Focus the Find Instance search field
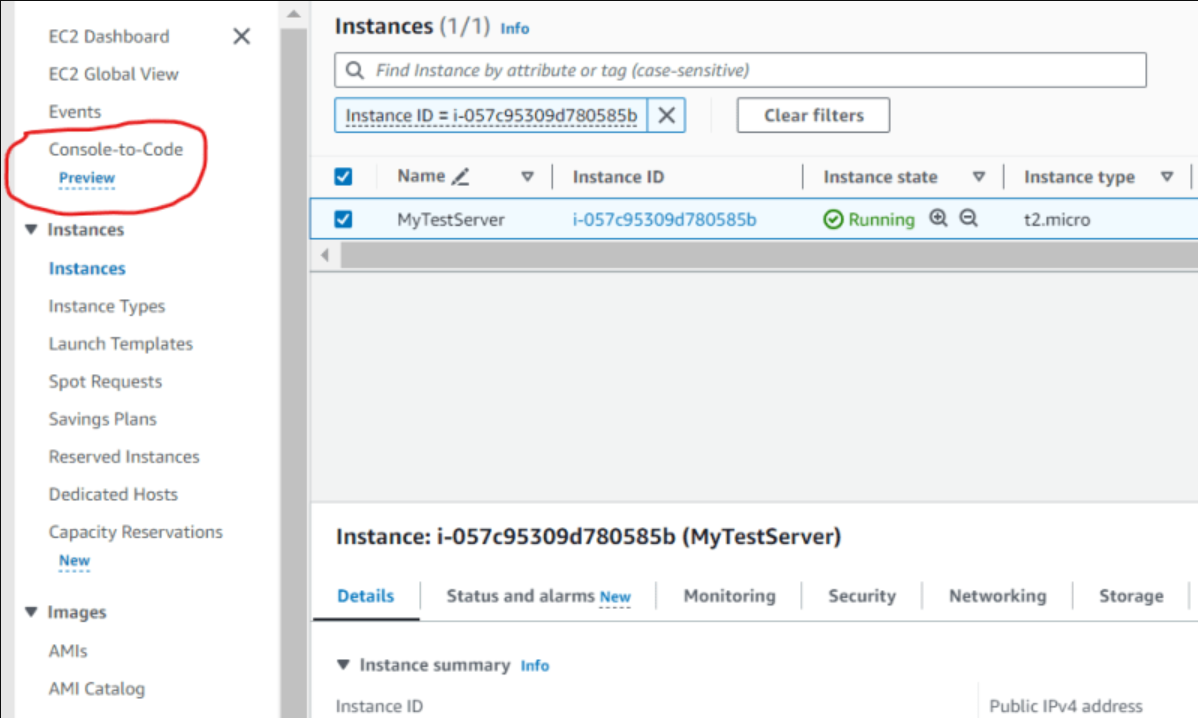The image size is (1198, 718). click(750, 71)
